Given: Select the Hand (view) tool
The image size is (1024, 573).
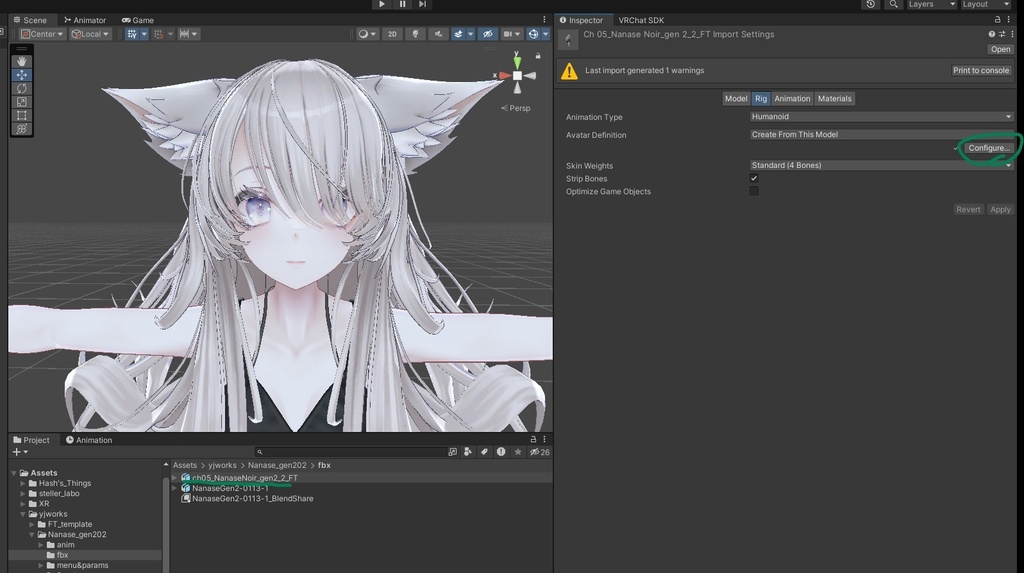Looking at the screenshot, I should tap(22, 61).
